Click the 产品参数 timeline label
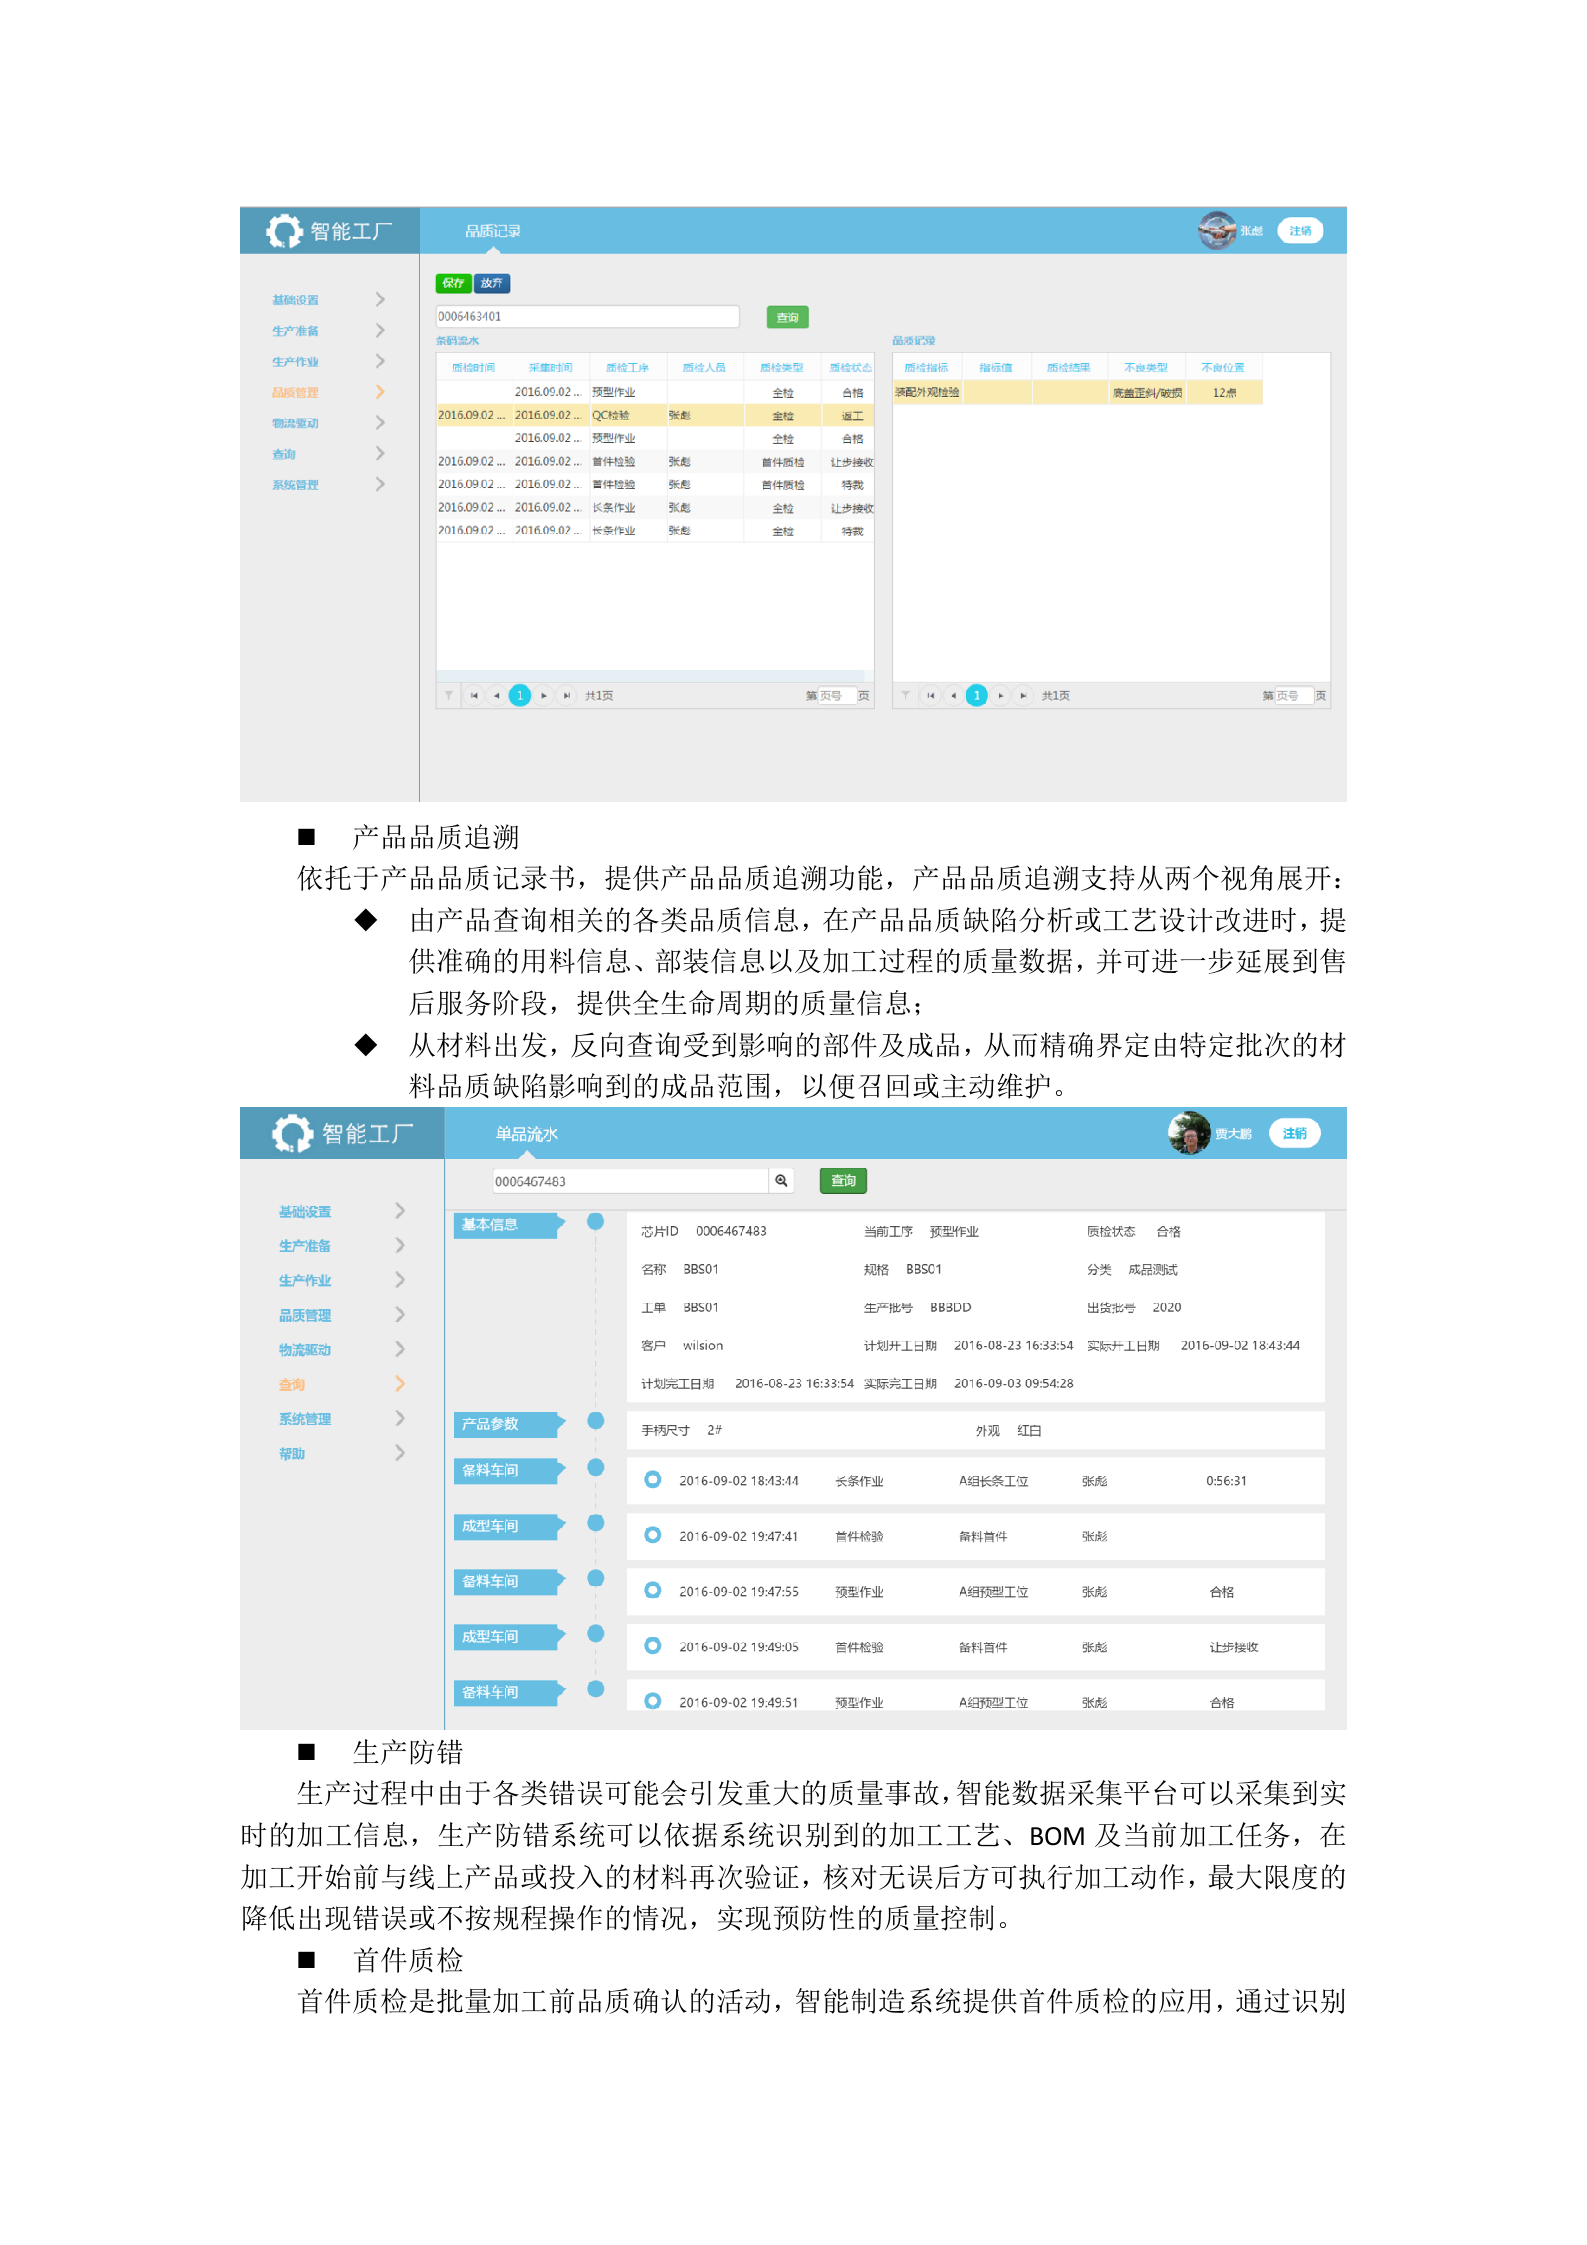Viewport: 1587px width, 2245px height. [x=510, y=1423]
